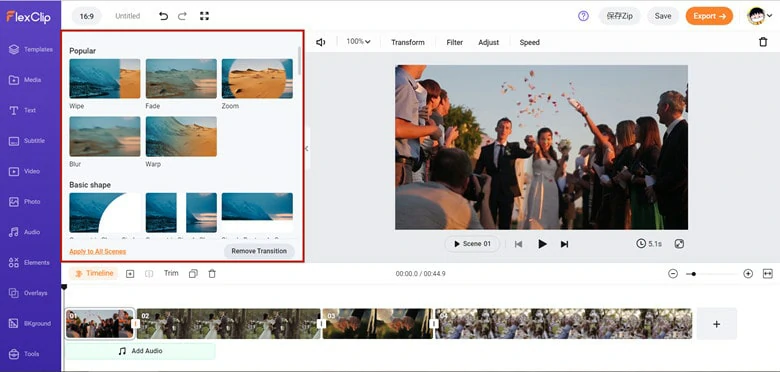The height and width of the screenshot is (372, 780).
Task: Skip to the previous scene
Action: pos(518,244)
